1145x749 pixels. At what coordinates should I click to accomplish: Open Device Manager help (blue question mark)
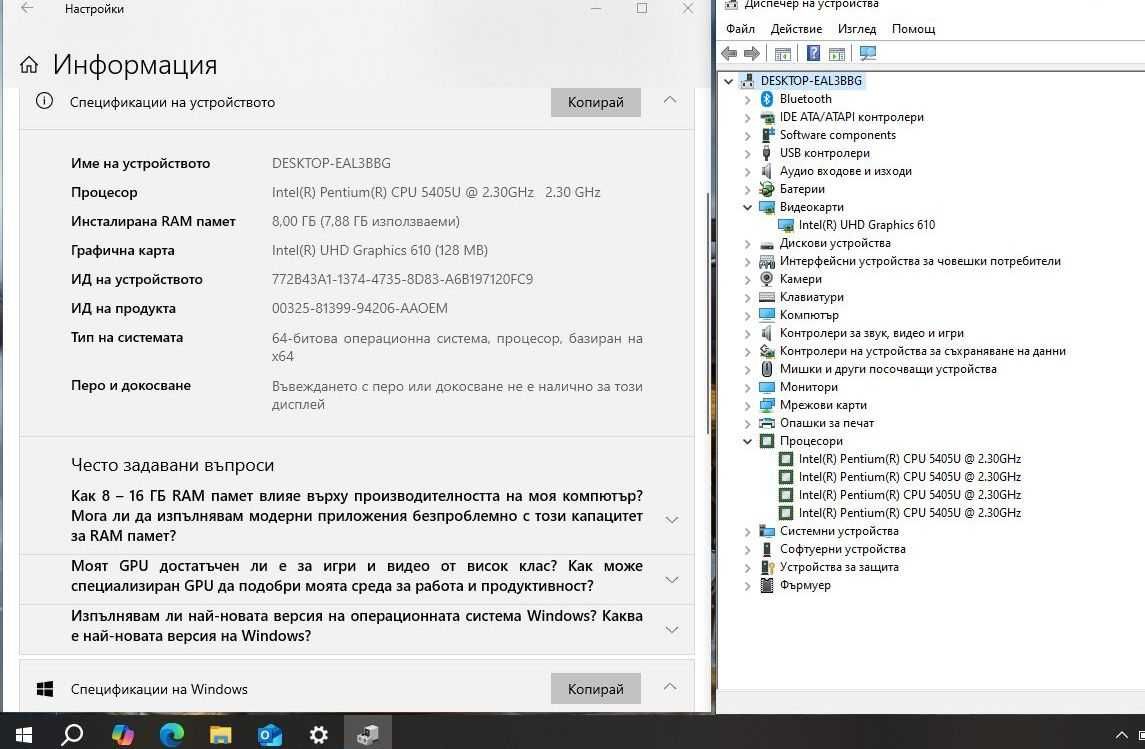coord(813,53)
